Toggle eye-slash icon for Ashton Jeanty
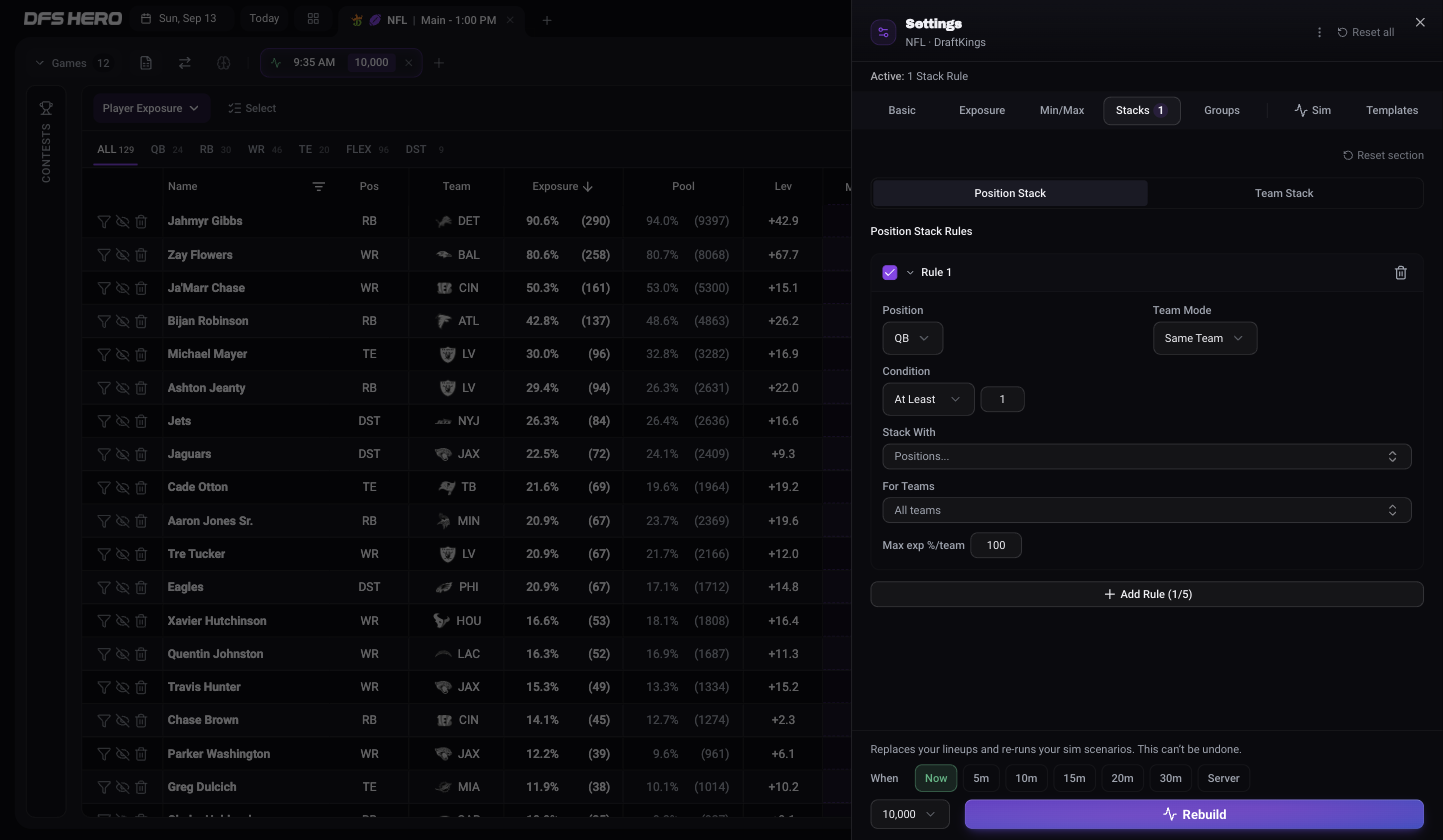 [x=122, y=388]
